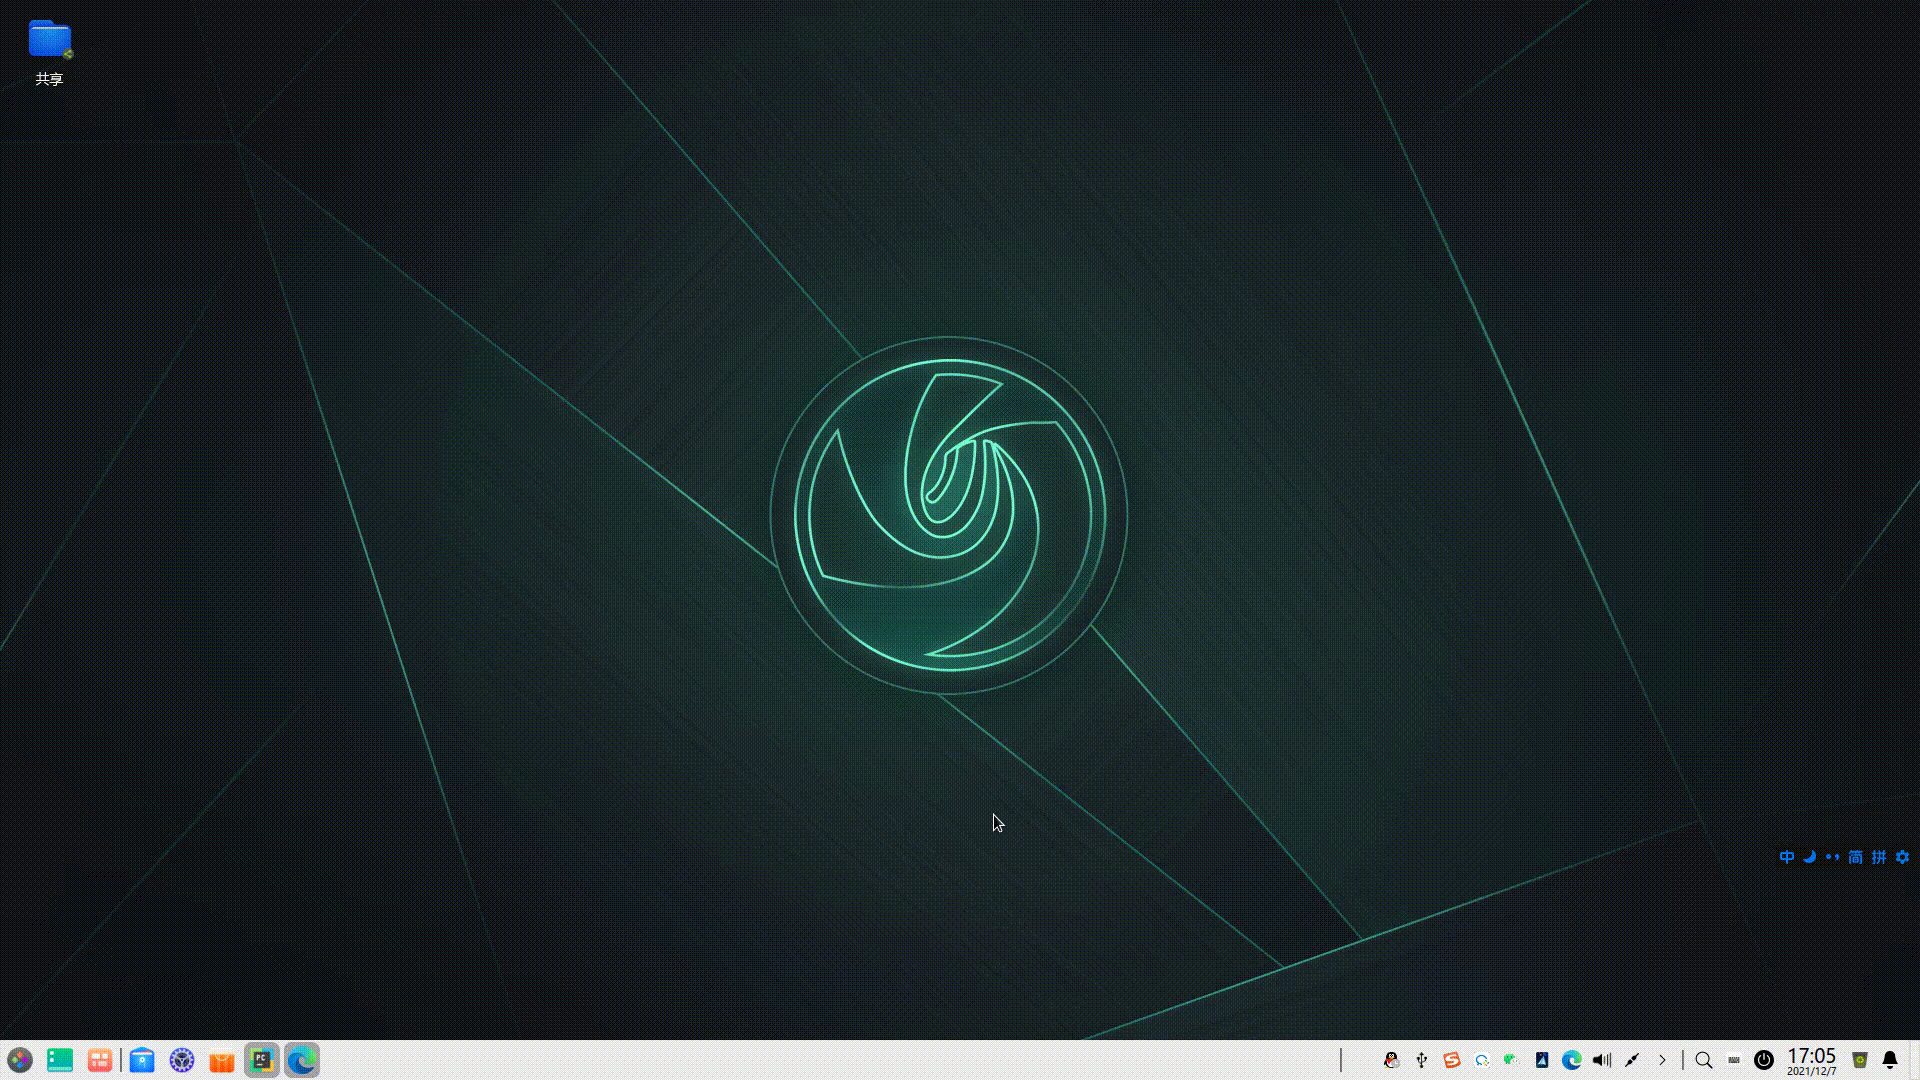The width and height of the screenshot is (1920, 1080).
Task: Open the notification bell
Action: point(1890,1060)
